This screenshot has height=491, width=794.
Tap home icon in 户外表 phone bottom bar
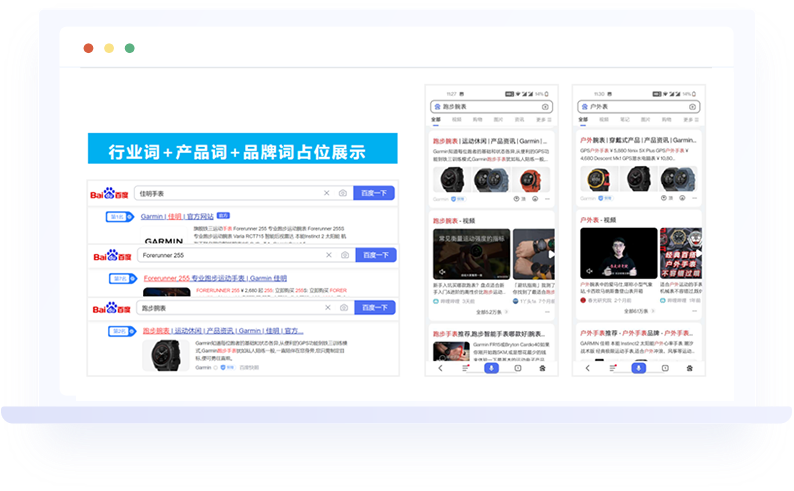tap(690, 369)
